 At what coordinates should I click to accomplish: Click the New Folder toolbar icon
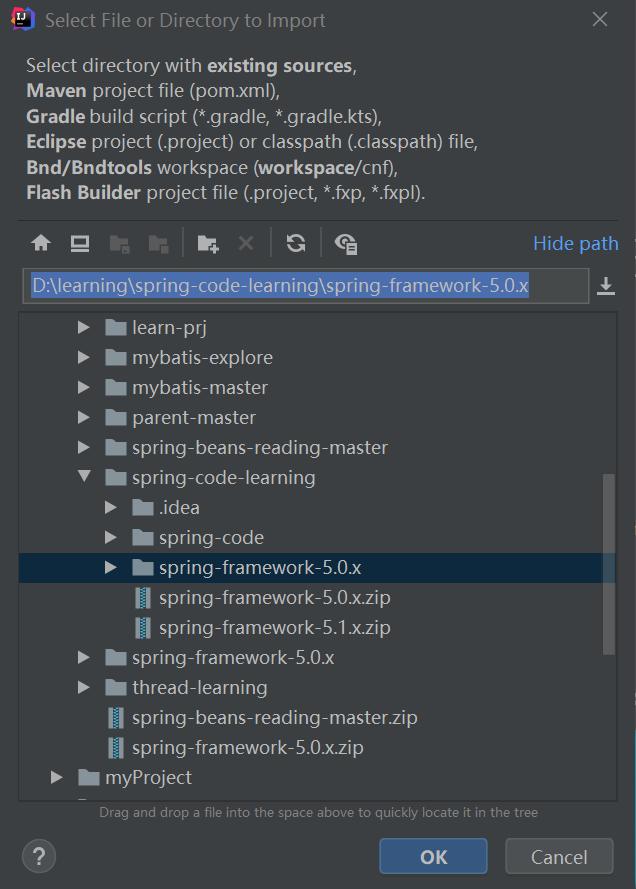pos(208,243)
